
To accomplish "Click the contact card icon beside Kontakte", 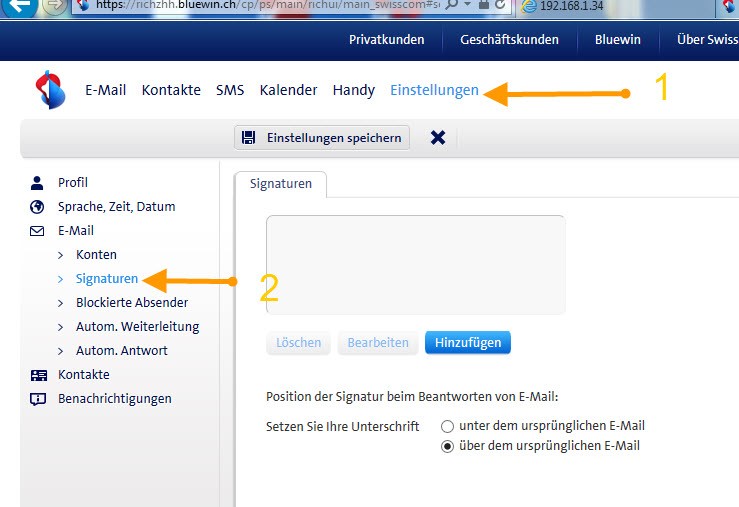I will point(39,375).
